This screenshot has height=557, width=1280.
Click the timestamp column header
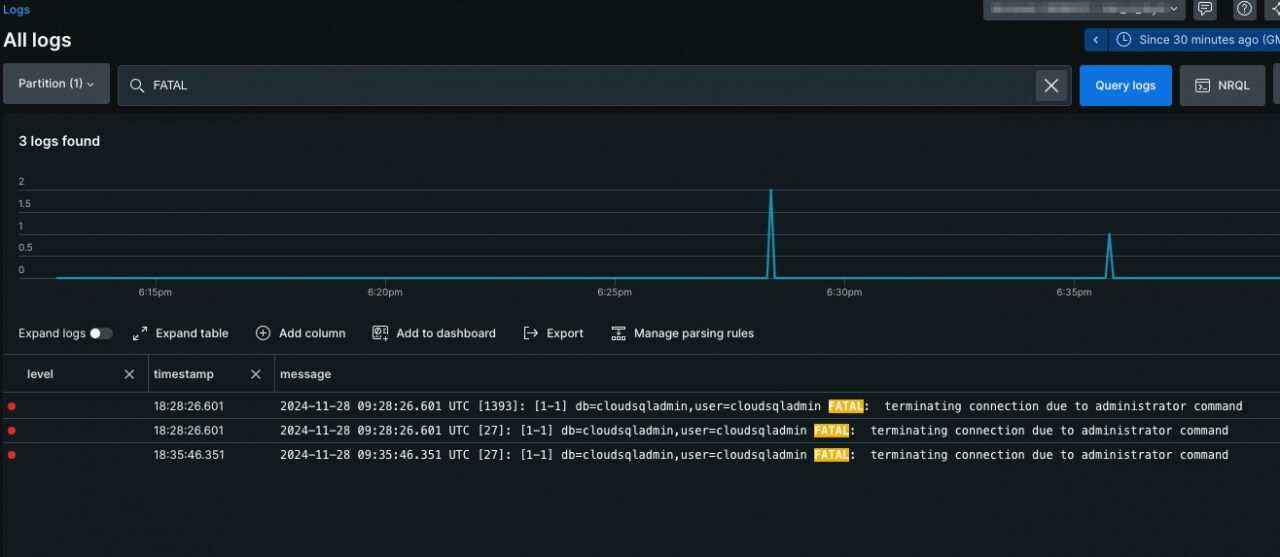click(x=183, y=374)
